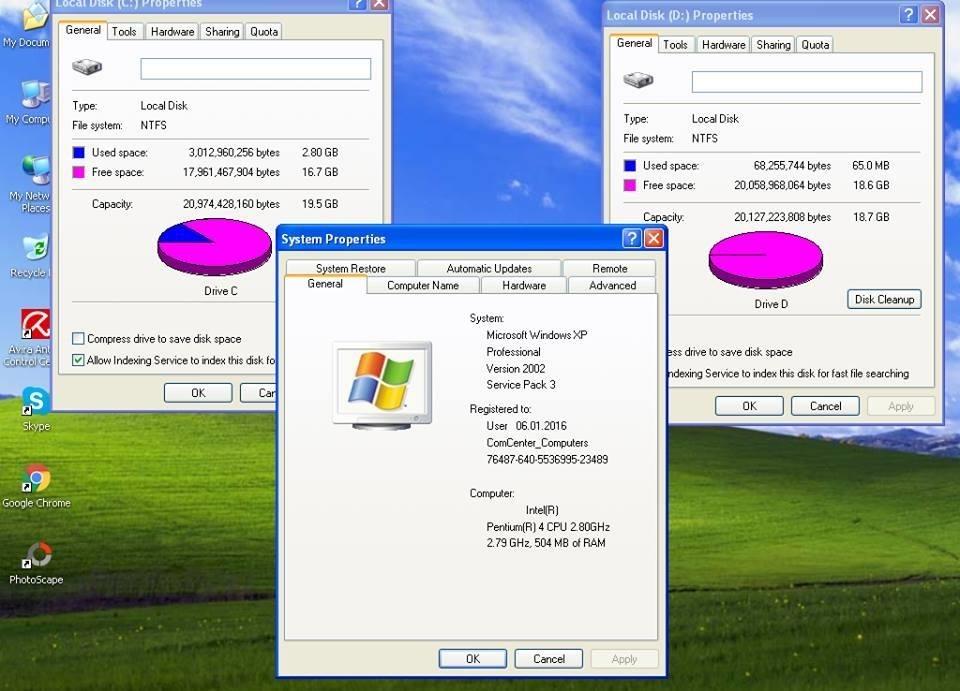Open Remote tab in System Properties
This screenshot has width=960, height=691.
pyautogui.click(x=609, y=268)
